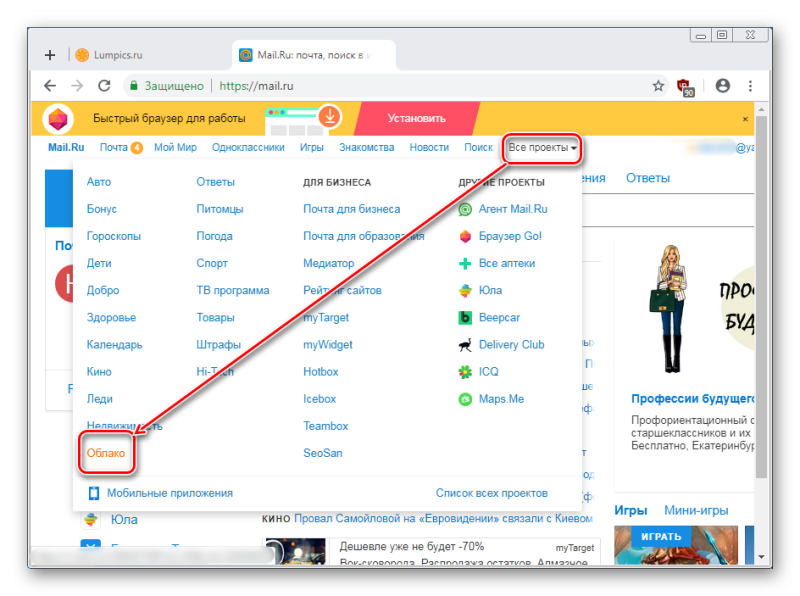The width and height of the screenshot is (800, 596).
Task: Click the download icon in promo banner
Action: [x=330, y=116]
